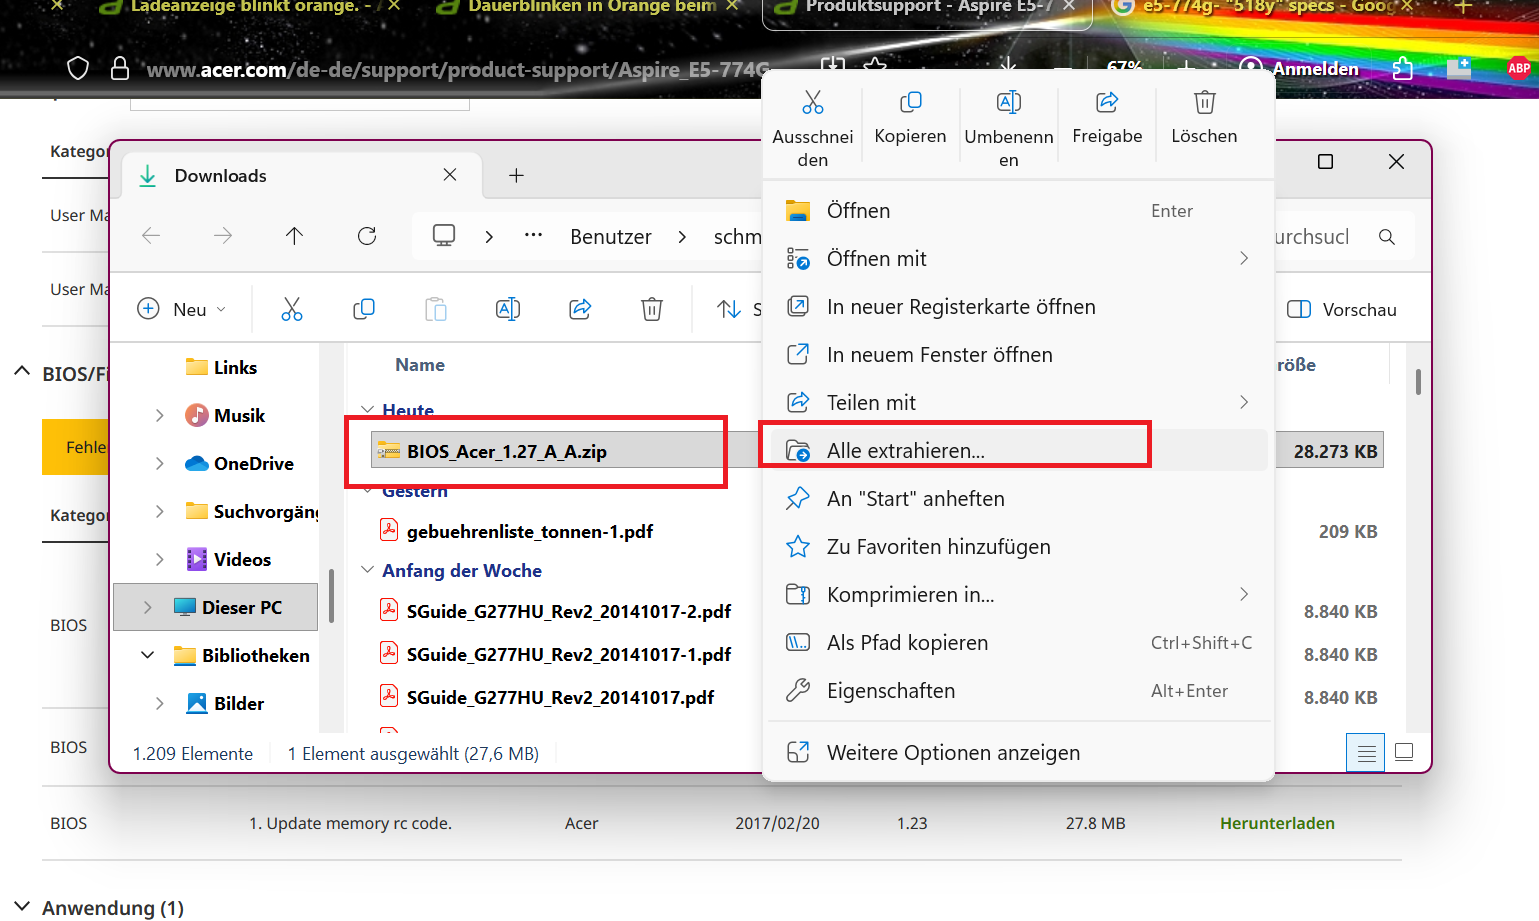
Task: Click the browser address bar URL
Action: pyautogui.click(x=458, y=70)
